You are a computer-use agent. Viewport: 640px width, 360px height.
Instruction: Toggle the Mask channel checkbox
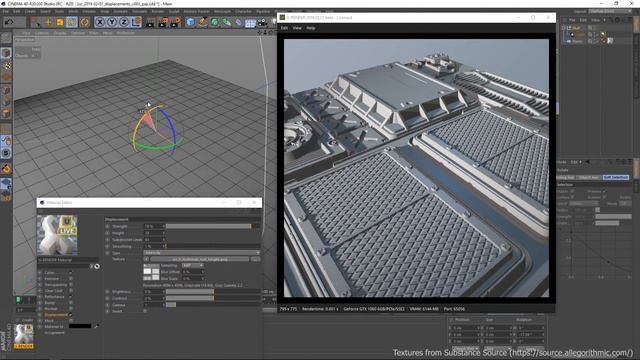point(71,321)
